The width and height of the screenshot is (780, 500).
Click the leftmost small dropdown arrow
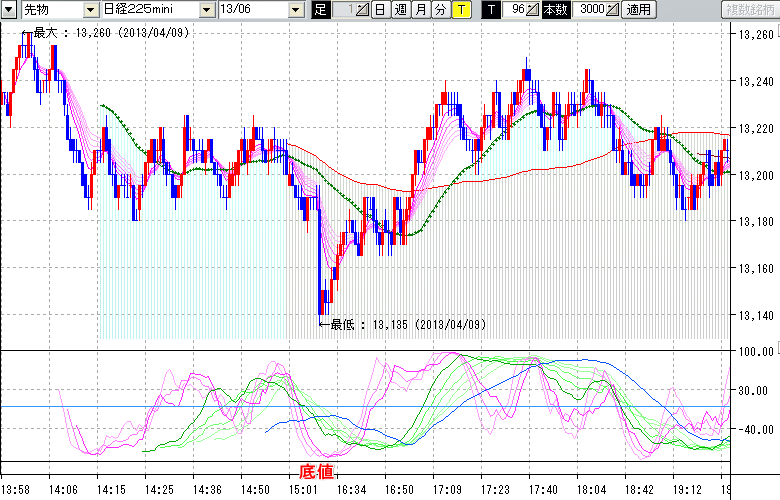(9, 10)
